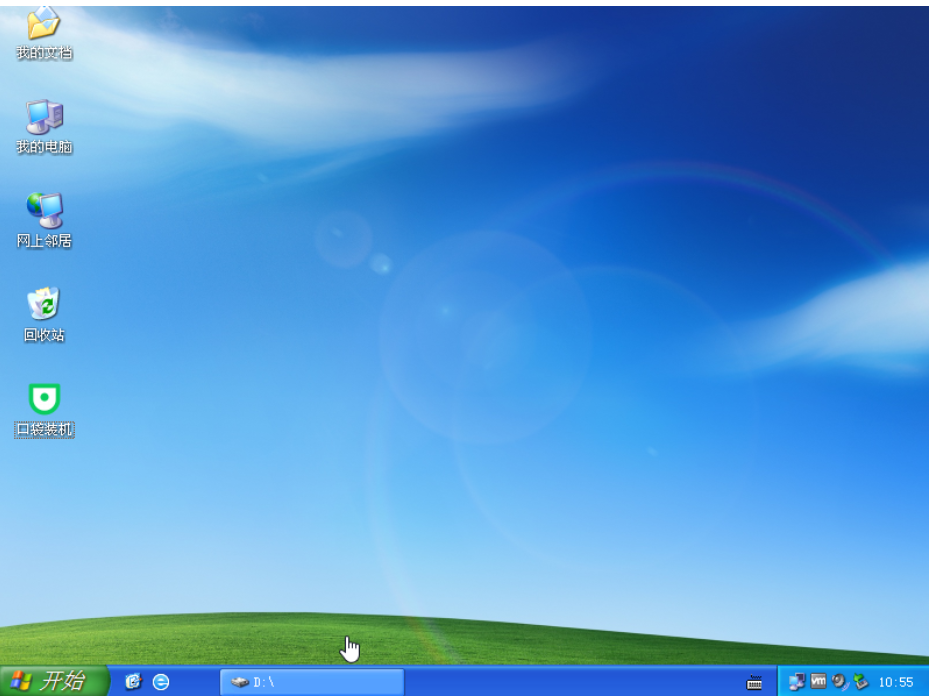This screenshot has width=933, height=698.
Task: Click the 口袋装机 icon label text
Action: tap(44, 430)
